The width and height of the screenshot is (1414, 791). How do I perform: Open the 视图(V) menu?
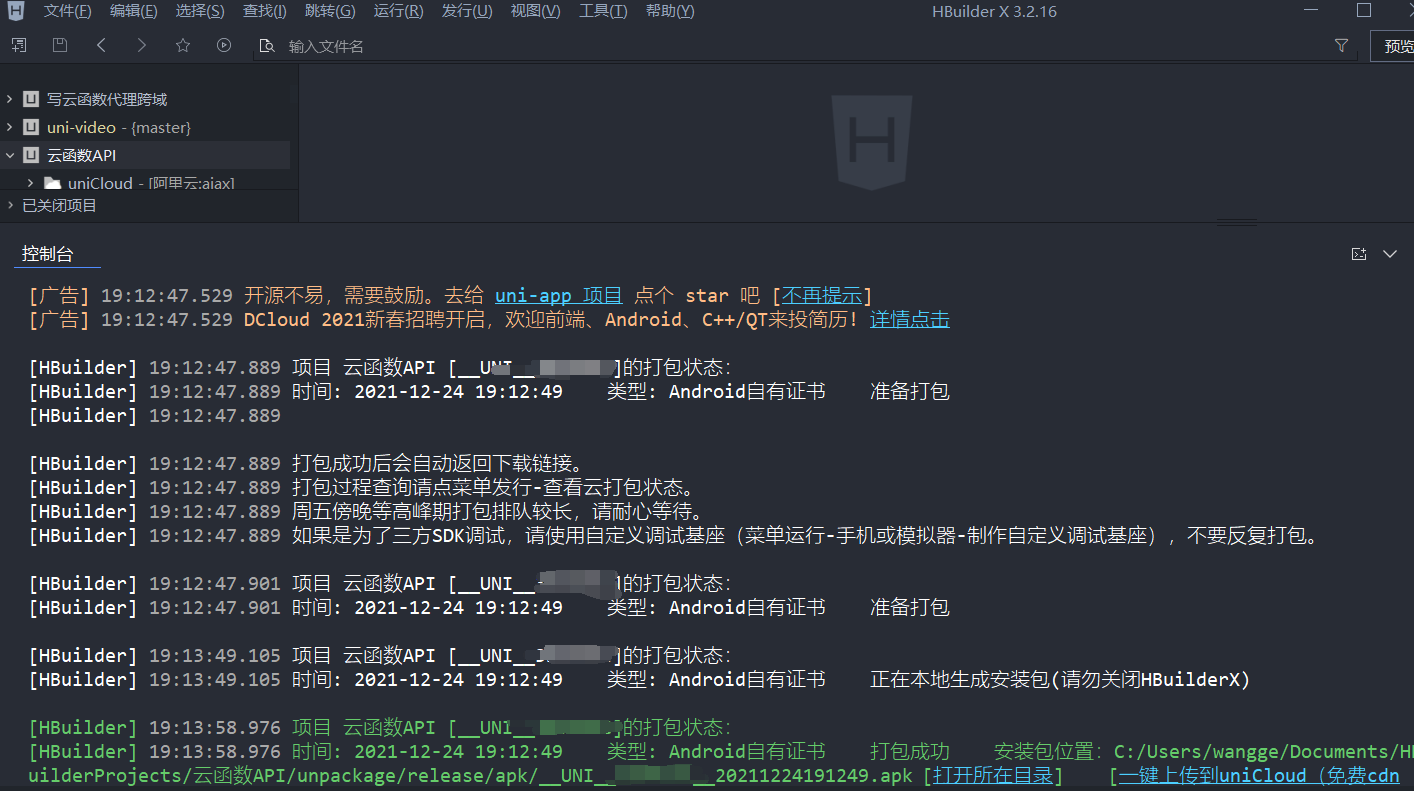point(535,11)
